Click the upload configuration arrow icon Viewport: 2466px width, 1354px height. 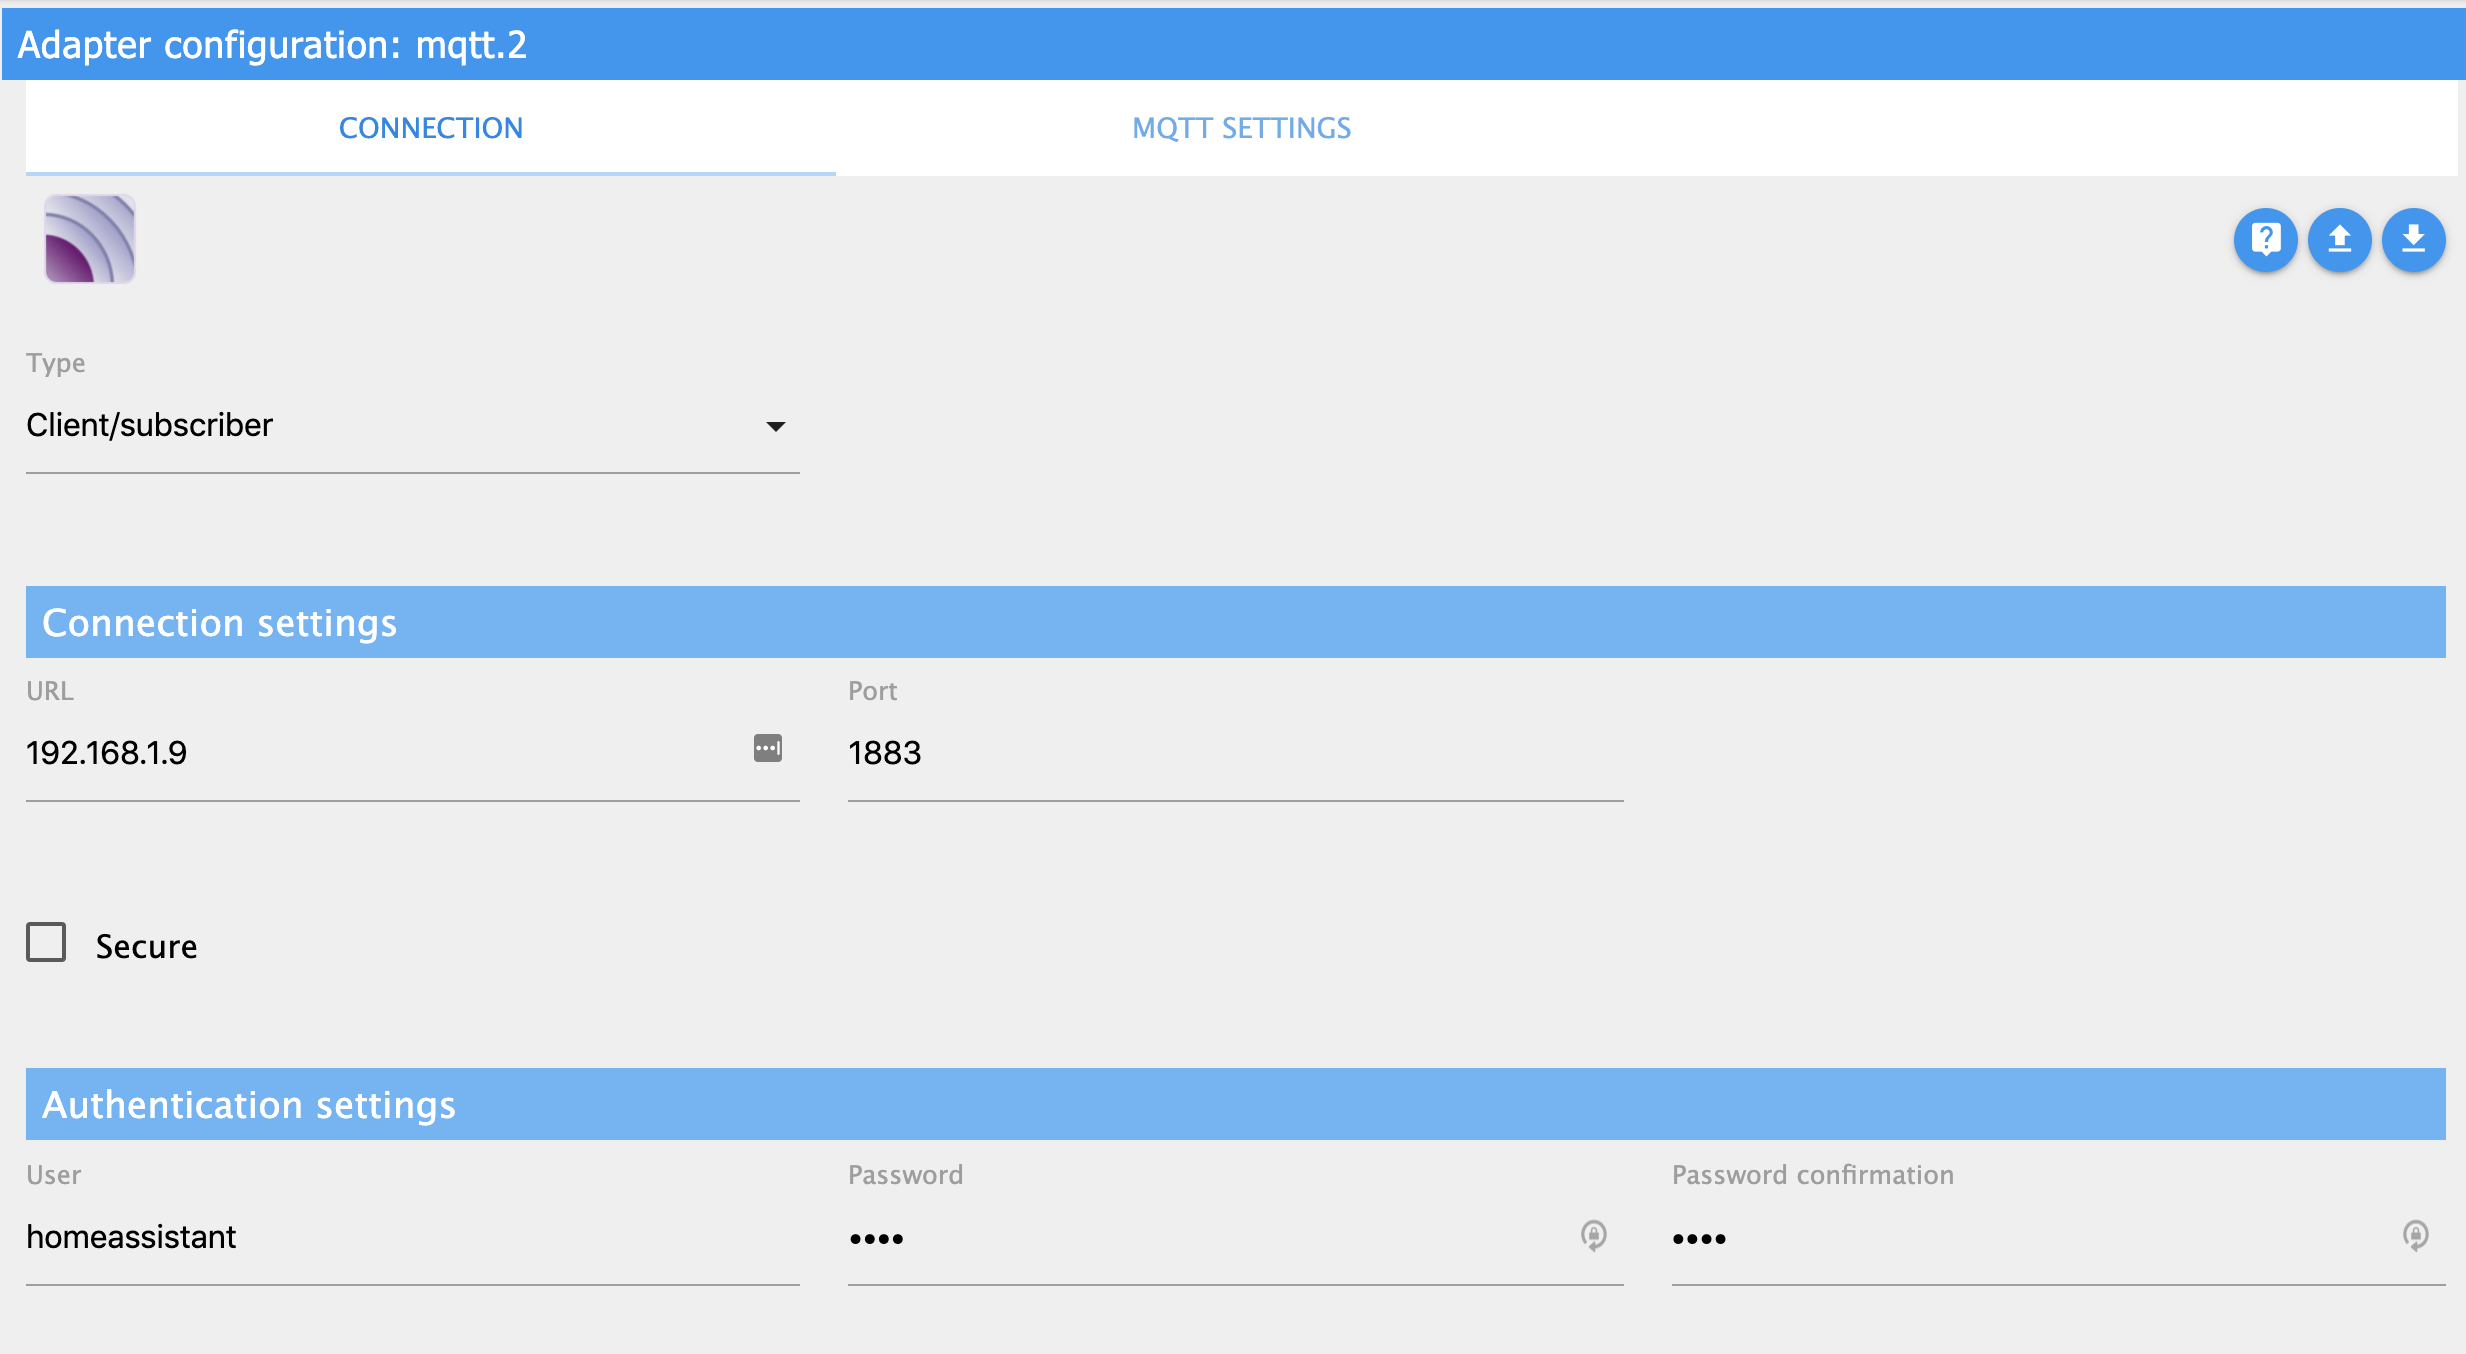[x=2339, y=240]
